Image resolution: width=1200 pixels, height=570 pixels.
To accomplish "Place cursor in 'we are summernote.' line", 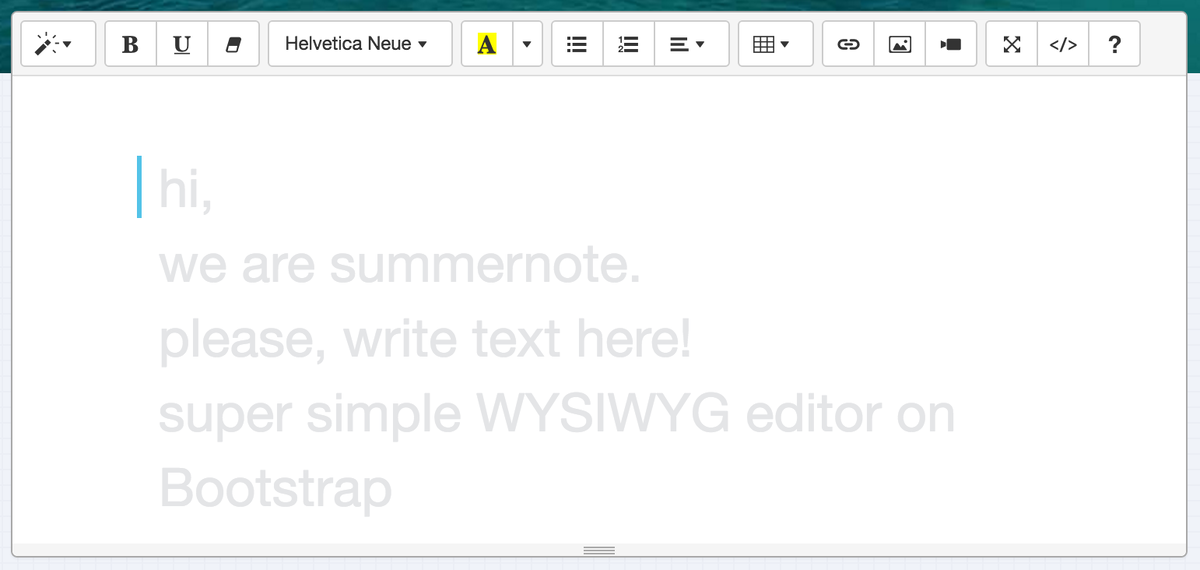I will tap(399, 266).
